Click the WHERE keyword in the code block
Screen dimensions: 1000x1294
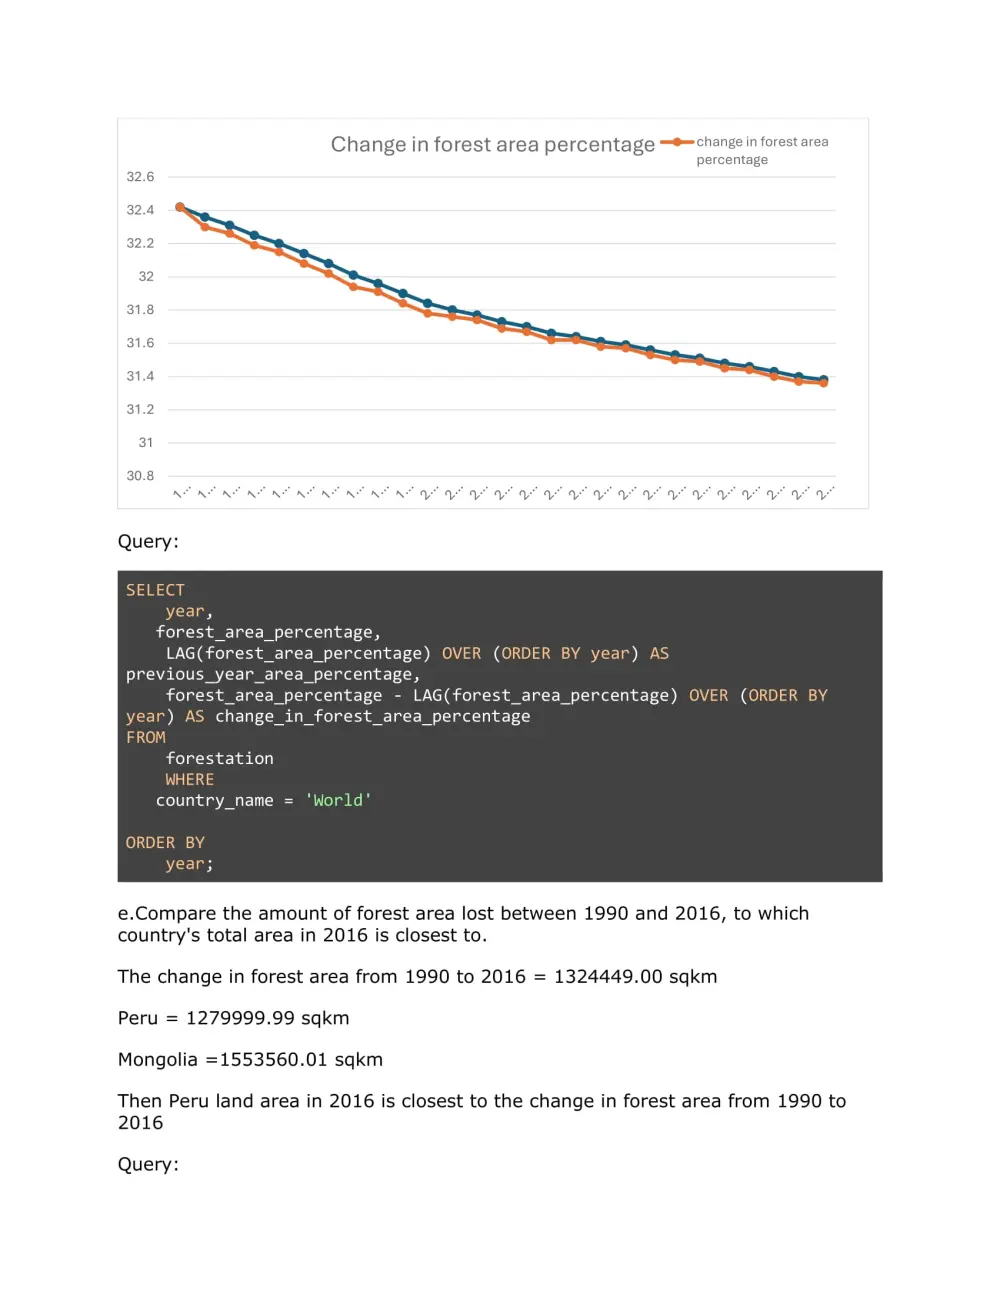[190, 779]
